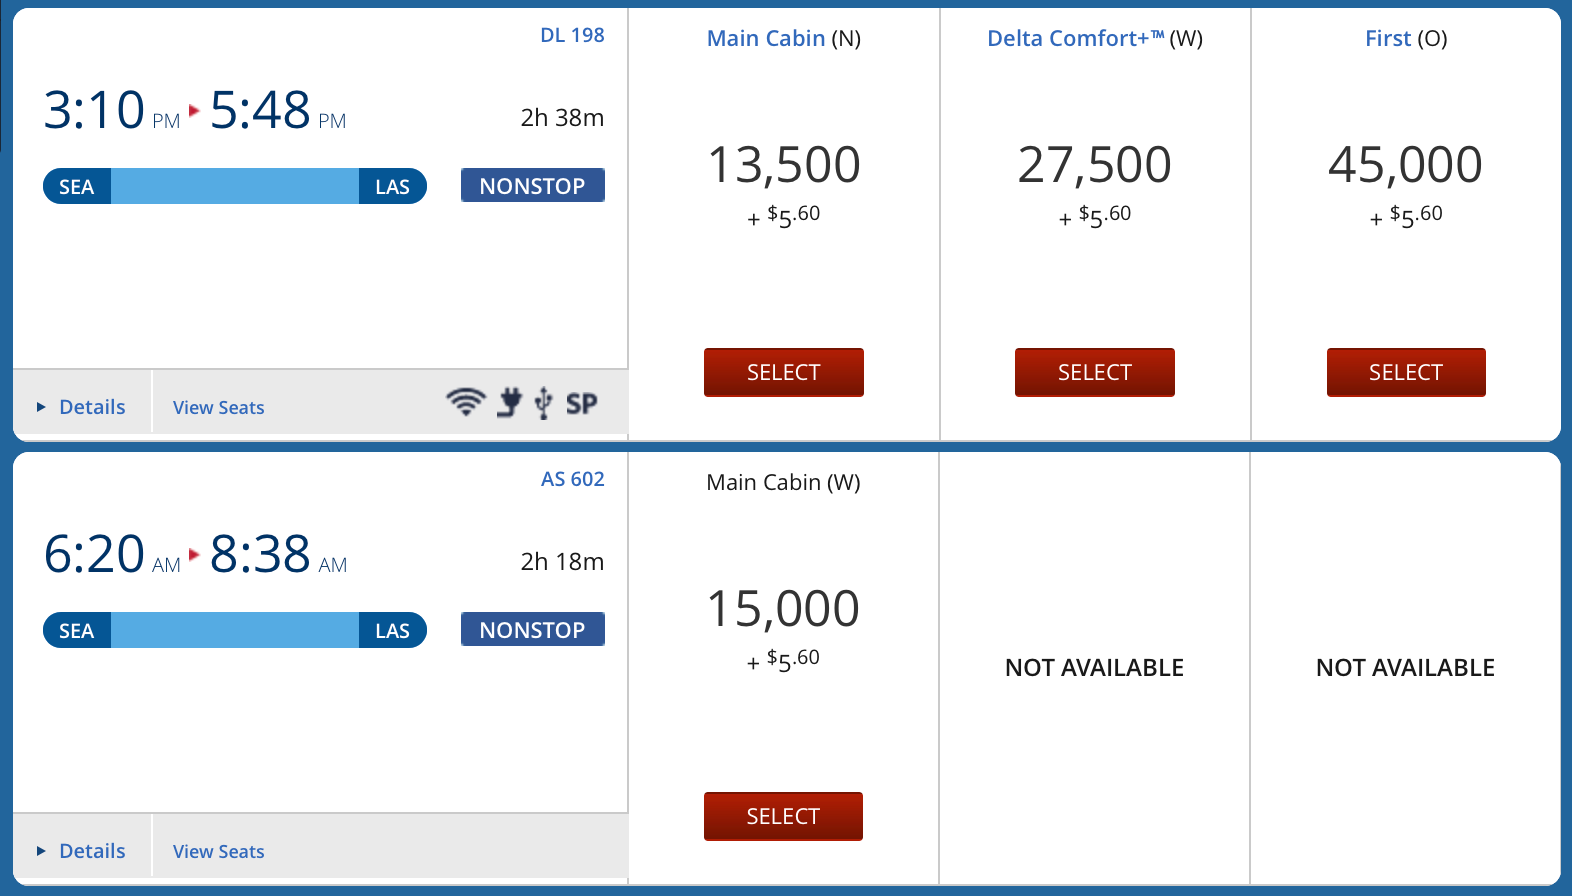This screenshot has height=896, width=1572.
Task: Click the USB port amenity icon
Action: coord(543,403)
